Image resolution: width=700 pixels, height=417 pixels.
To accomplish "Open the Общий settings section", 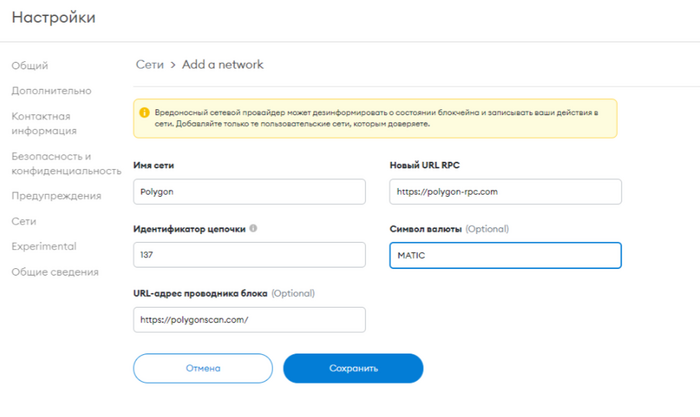I will pos(29,66).
